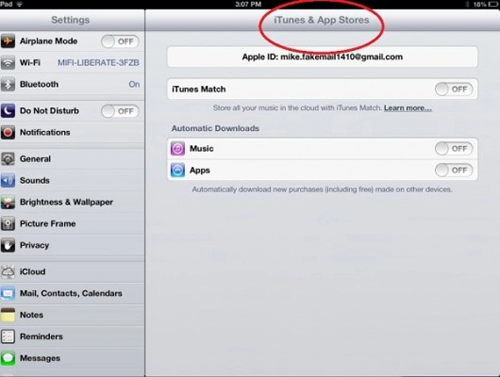
Task: Tap the 3:07 PM clock
Action: click(248, 4)
